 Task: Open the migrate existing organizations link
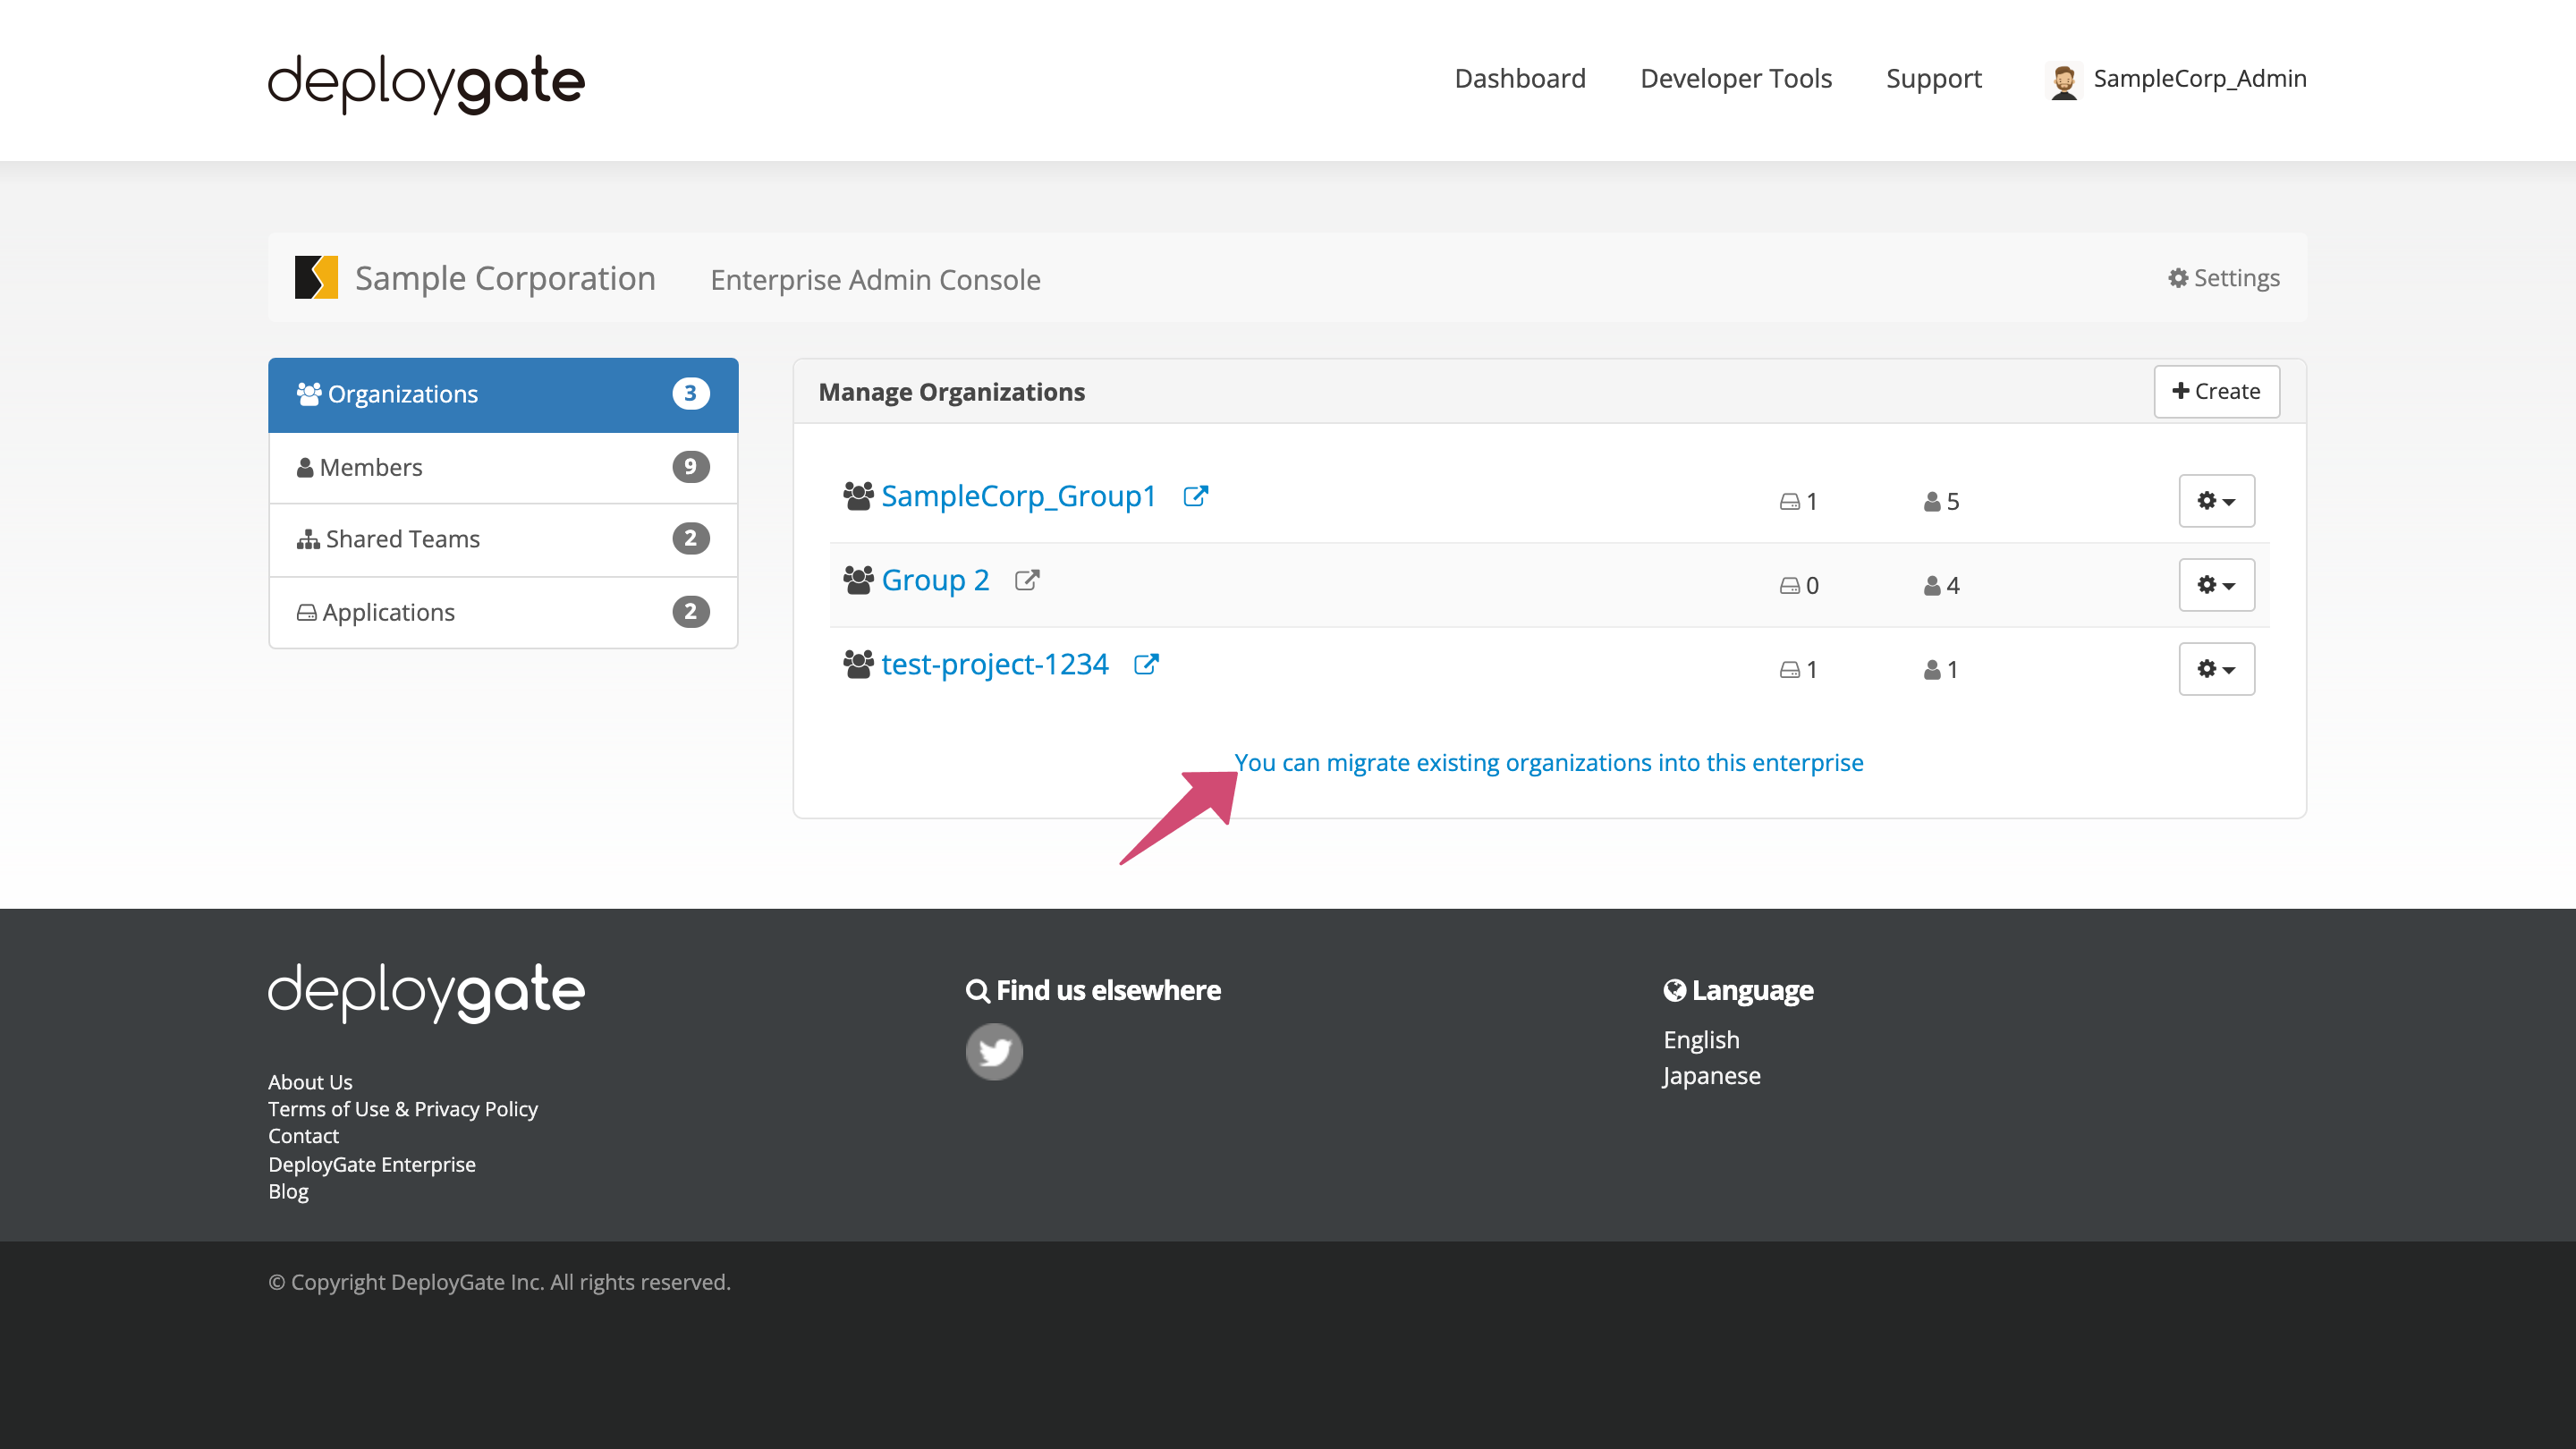[x=1549, y=762]
